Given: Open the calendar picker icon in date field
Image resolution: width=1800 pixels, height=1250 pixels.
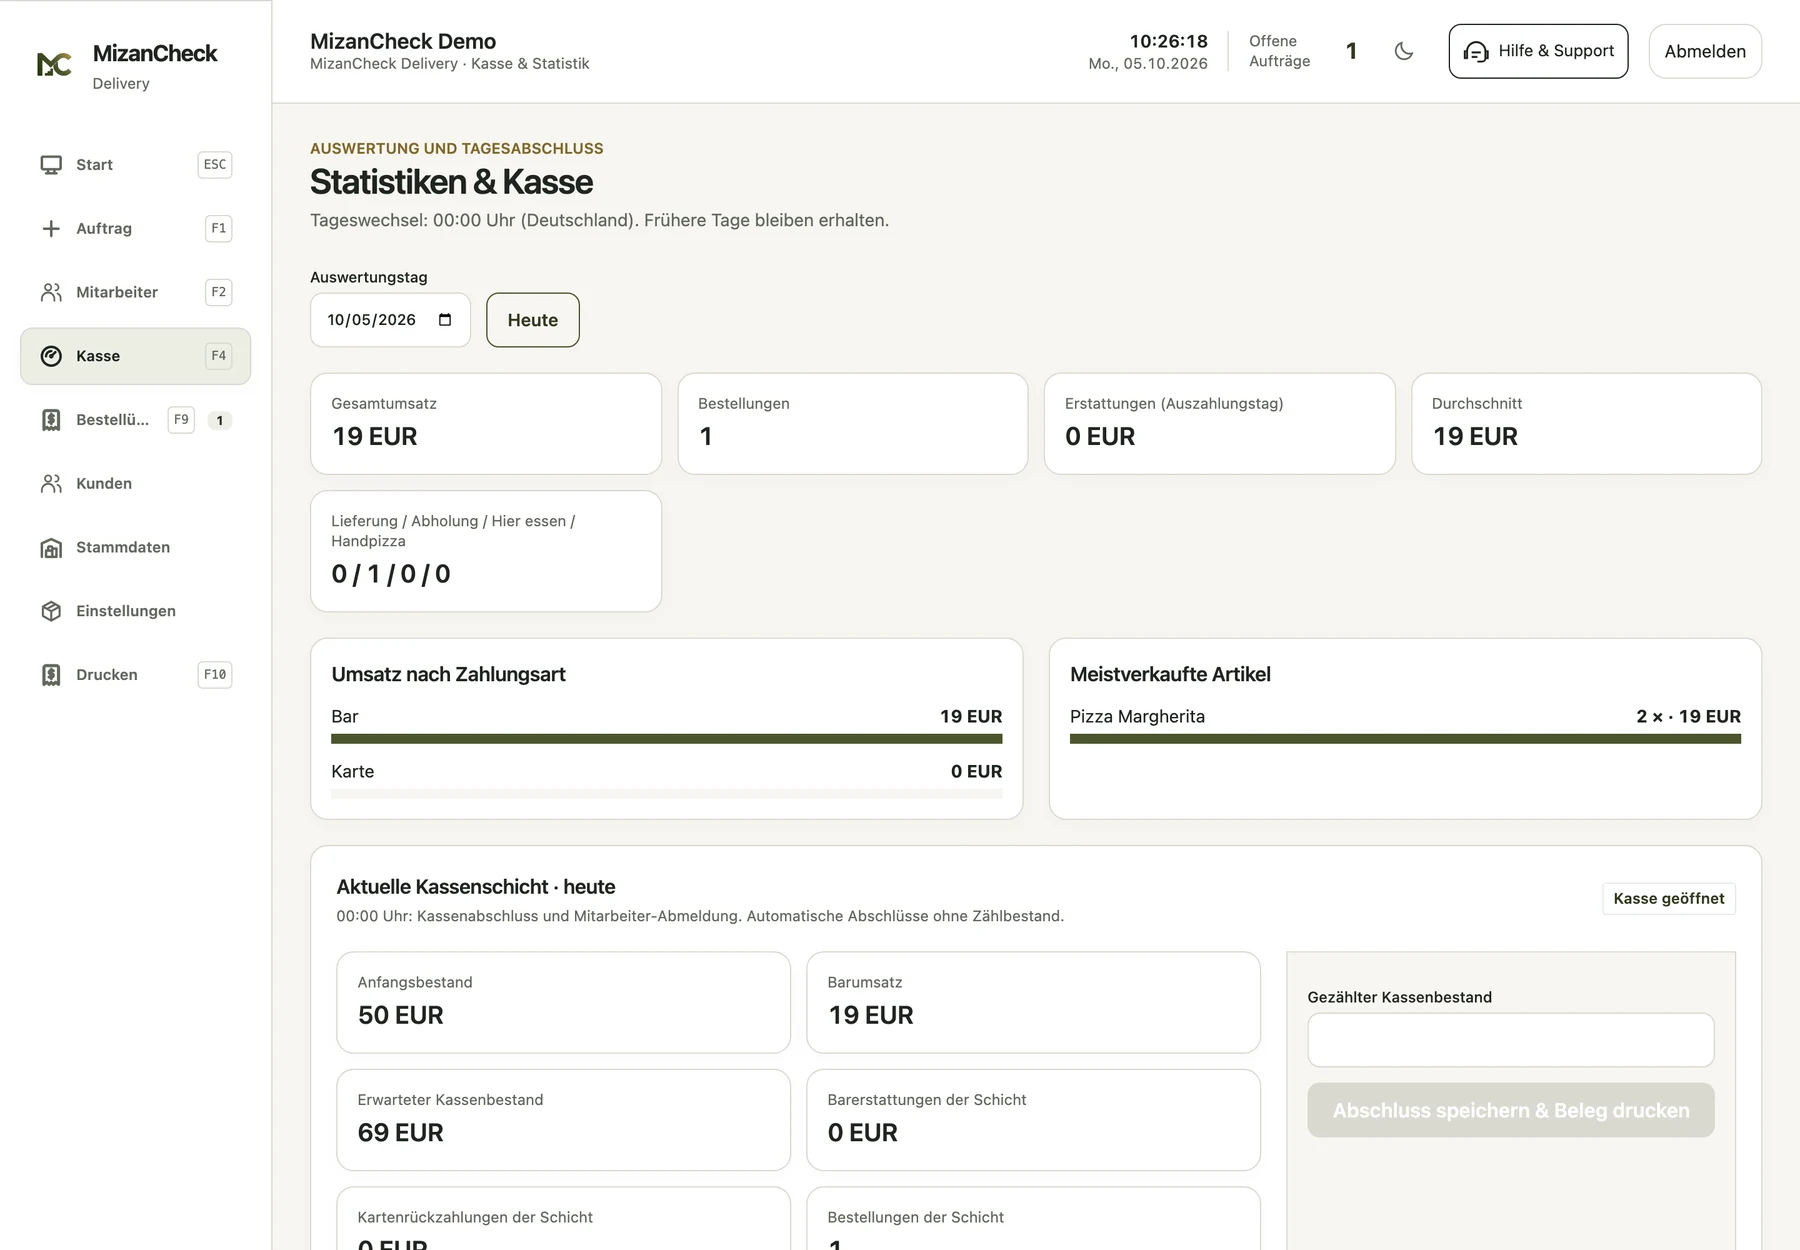Looking at the screenshot, I should coord(445,320).
